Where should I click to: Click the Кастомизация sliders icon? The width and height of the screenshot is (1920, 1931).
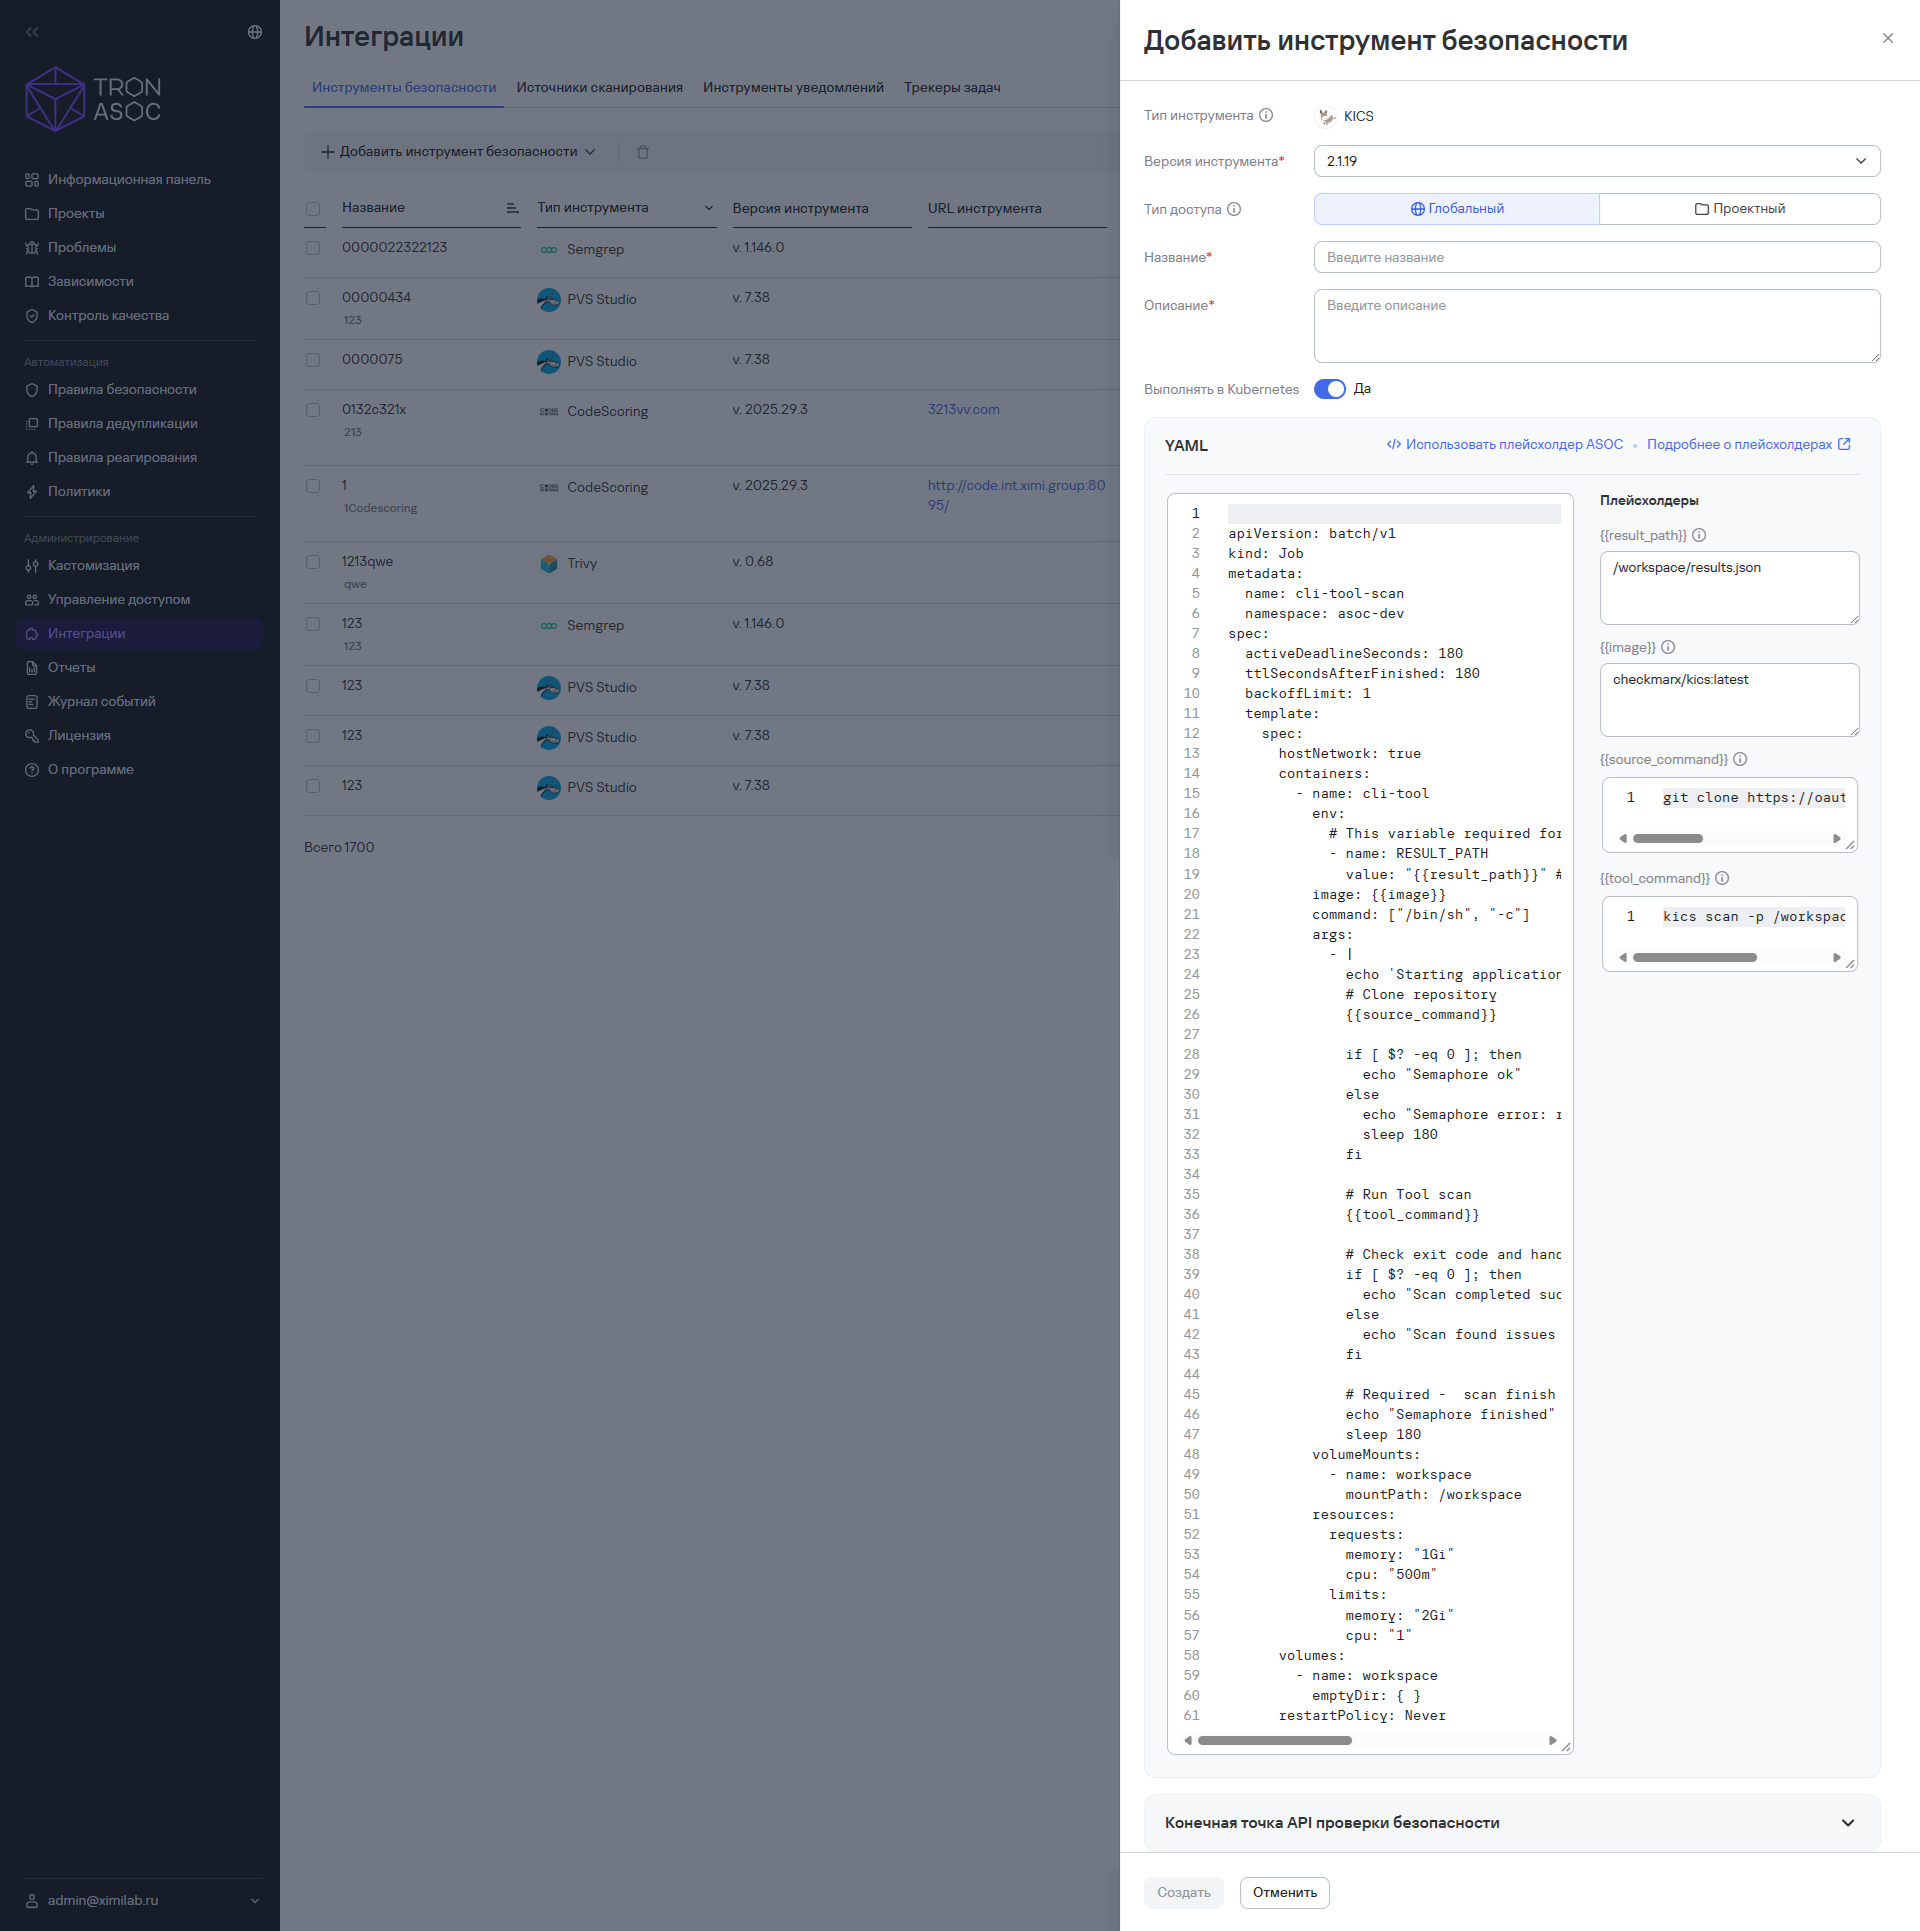click(x=32, y=566)
